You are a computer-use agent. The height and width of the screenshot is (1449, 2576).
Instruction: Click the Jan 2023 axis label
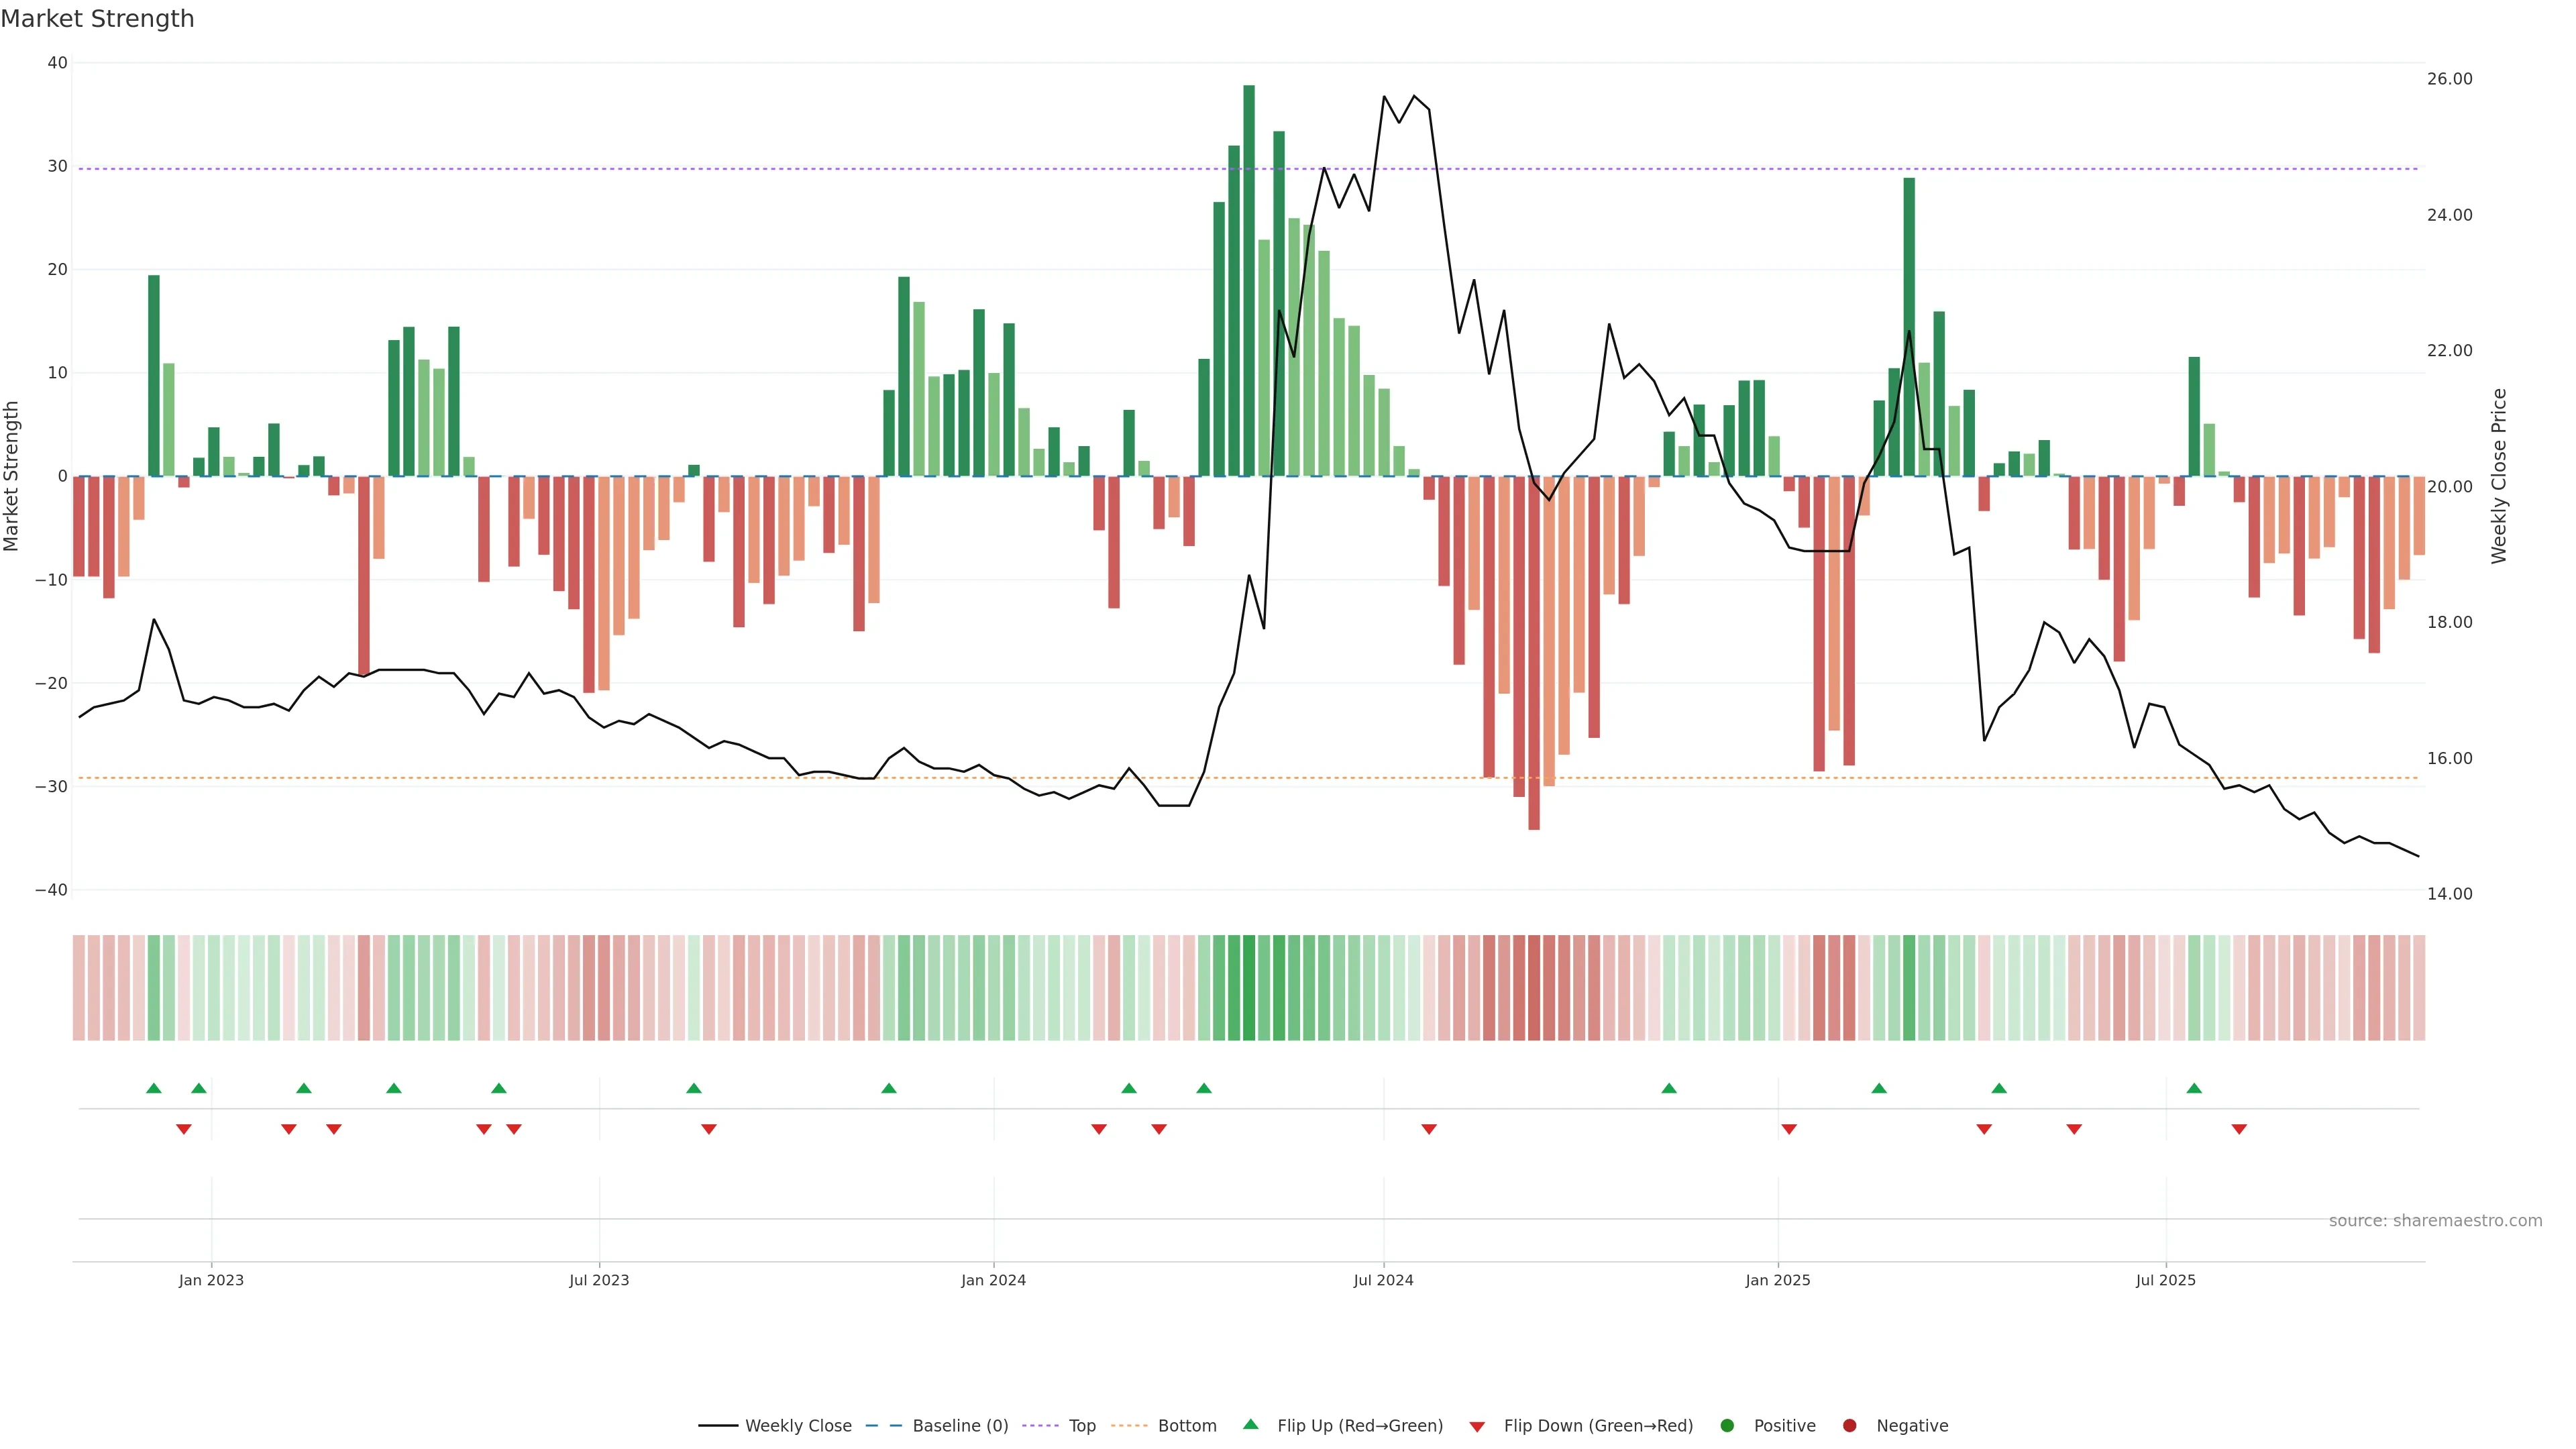coord(211,1280)
